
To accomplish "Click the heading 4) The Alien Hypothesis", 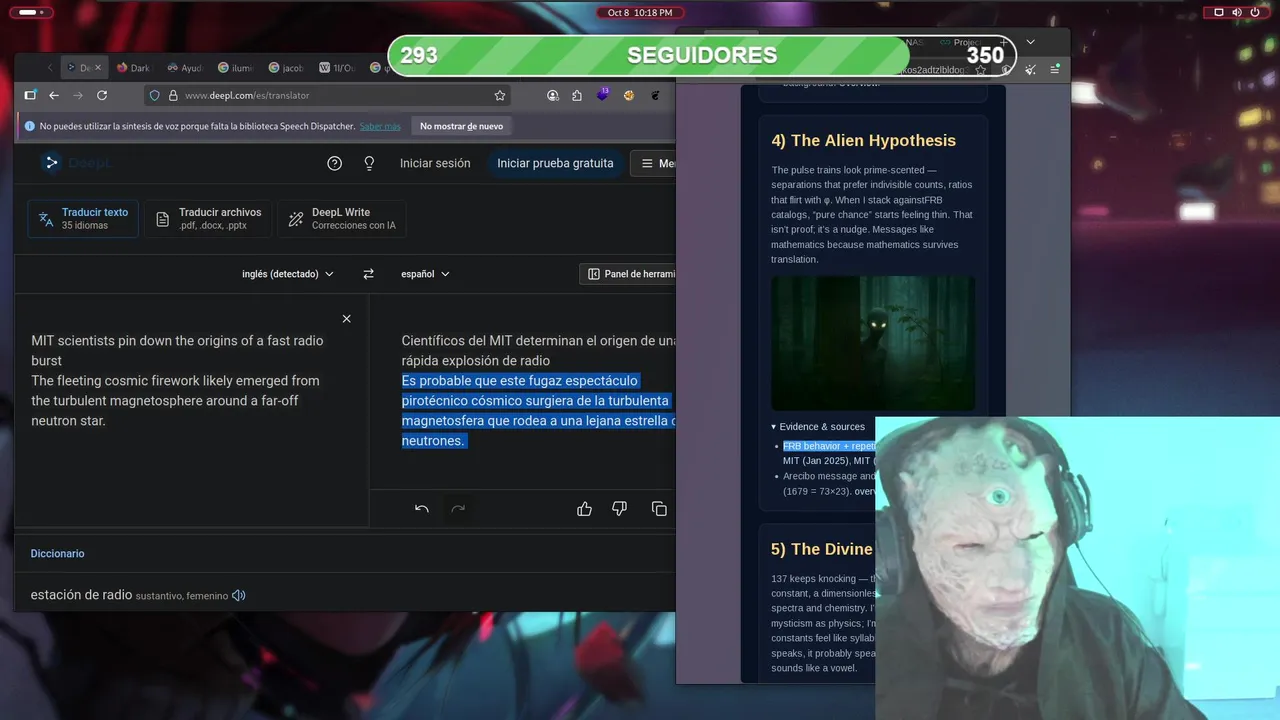I will click(x=863, y=140).
